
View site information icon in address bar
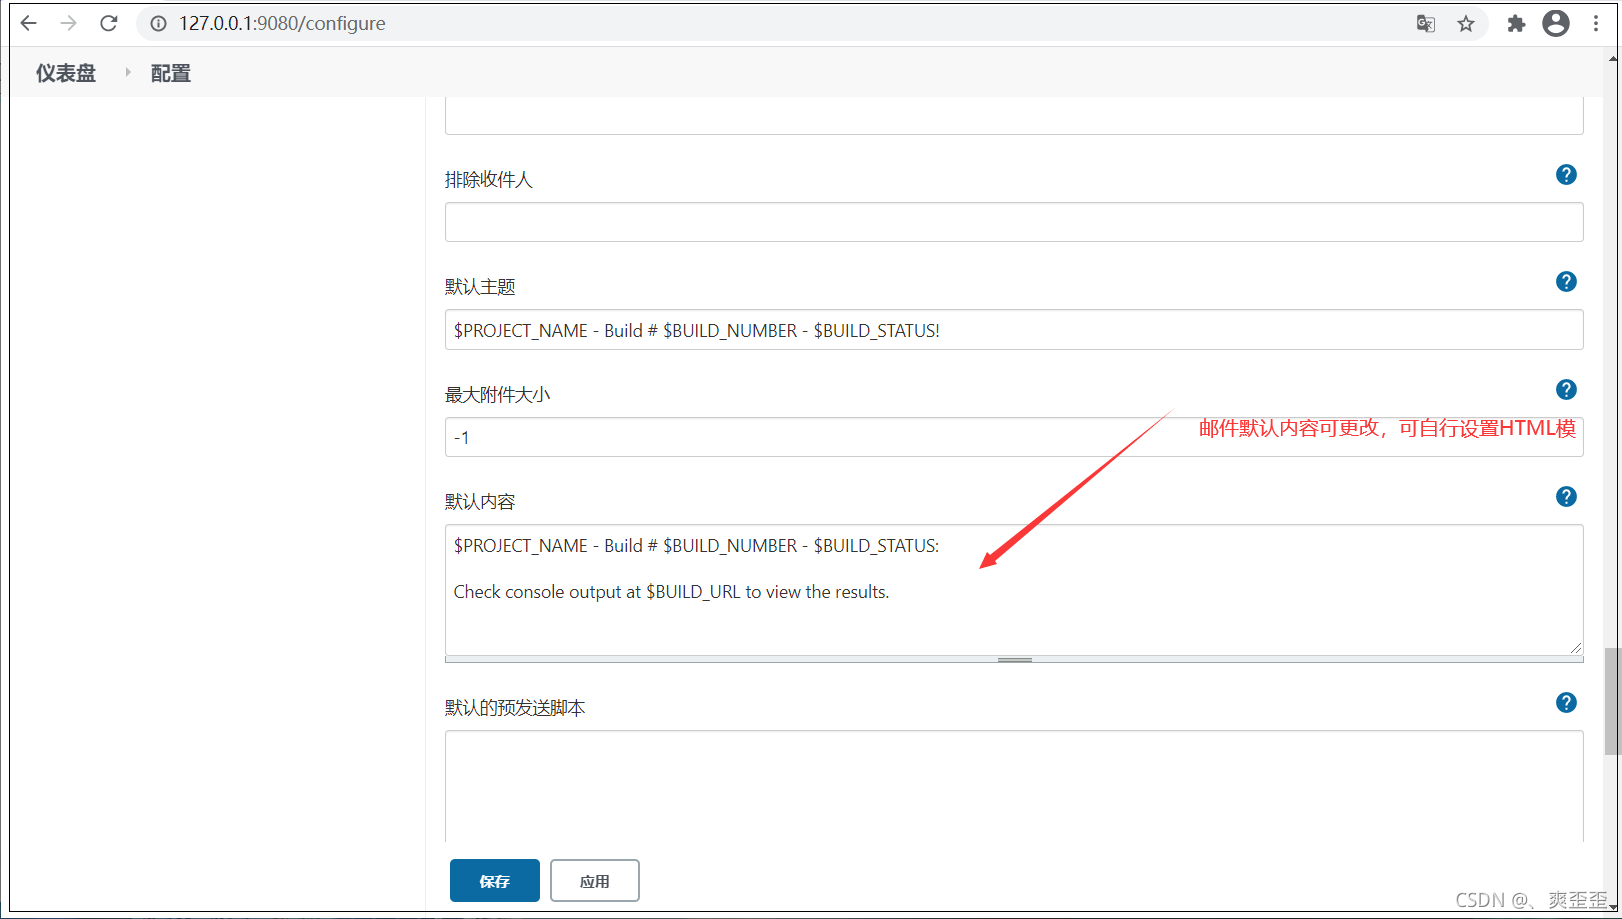tap(158, 23)
